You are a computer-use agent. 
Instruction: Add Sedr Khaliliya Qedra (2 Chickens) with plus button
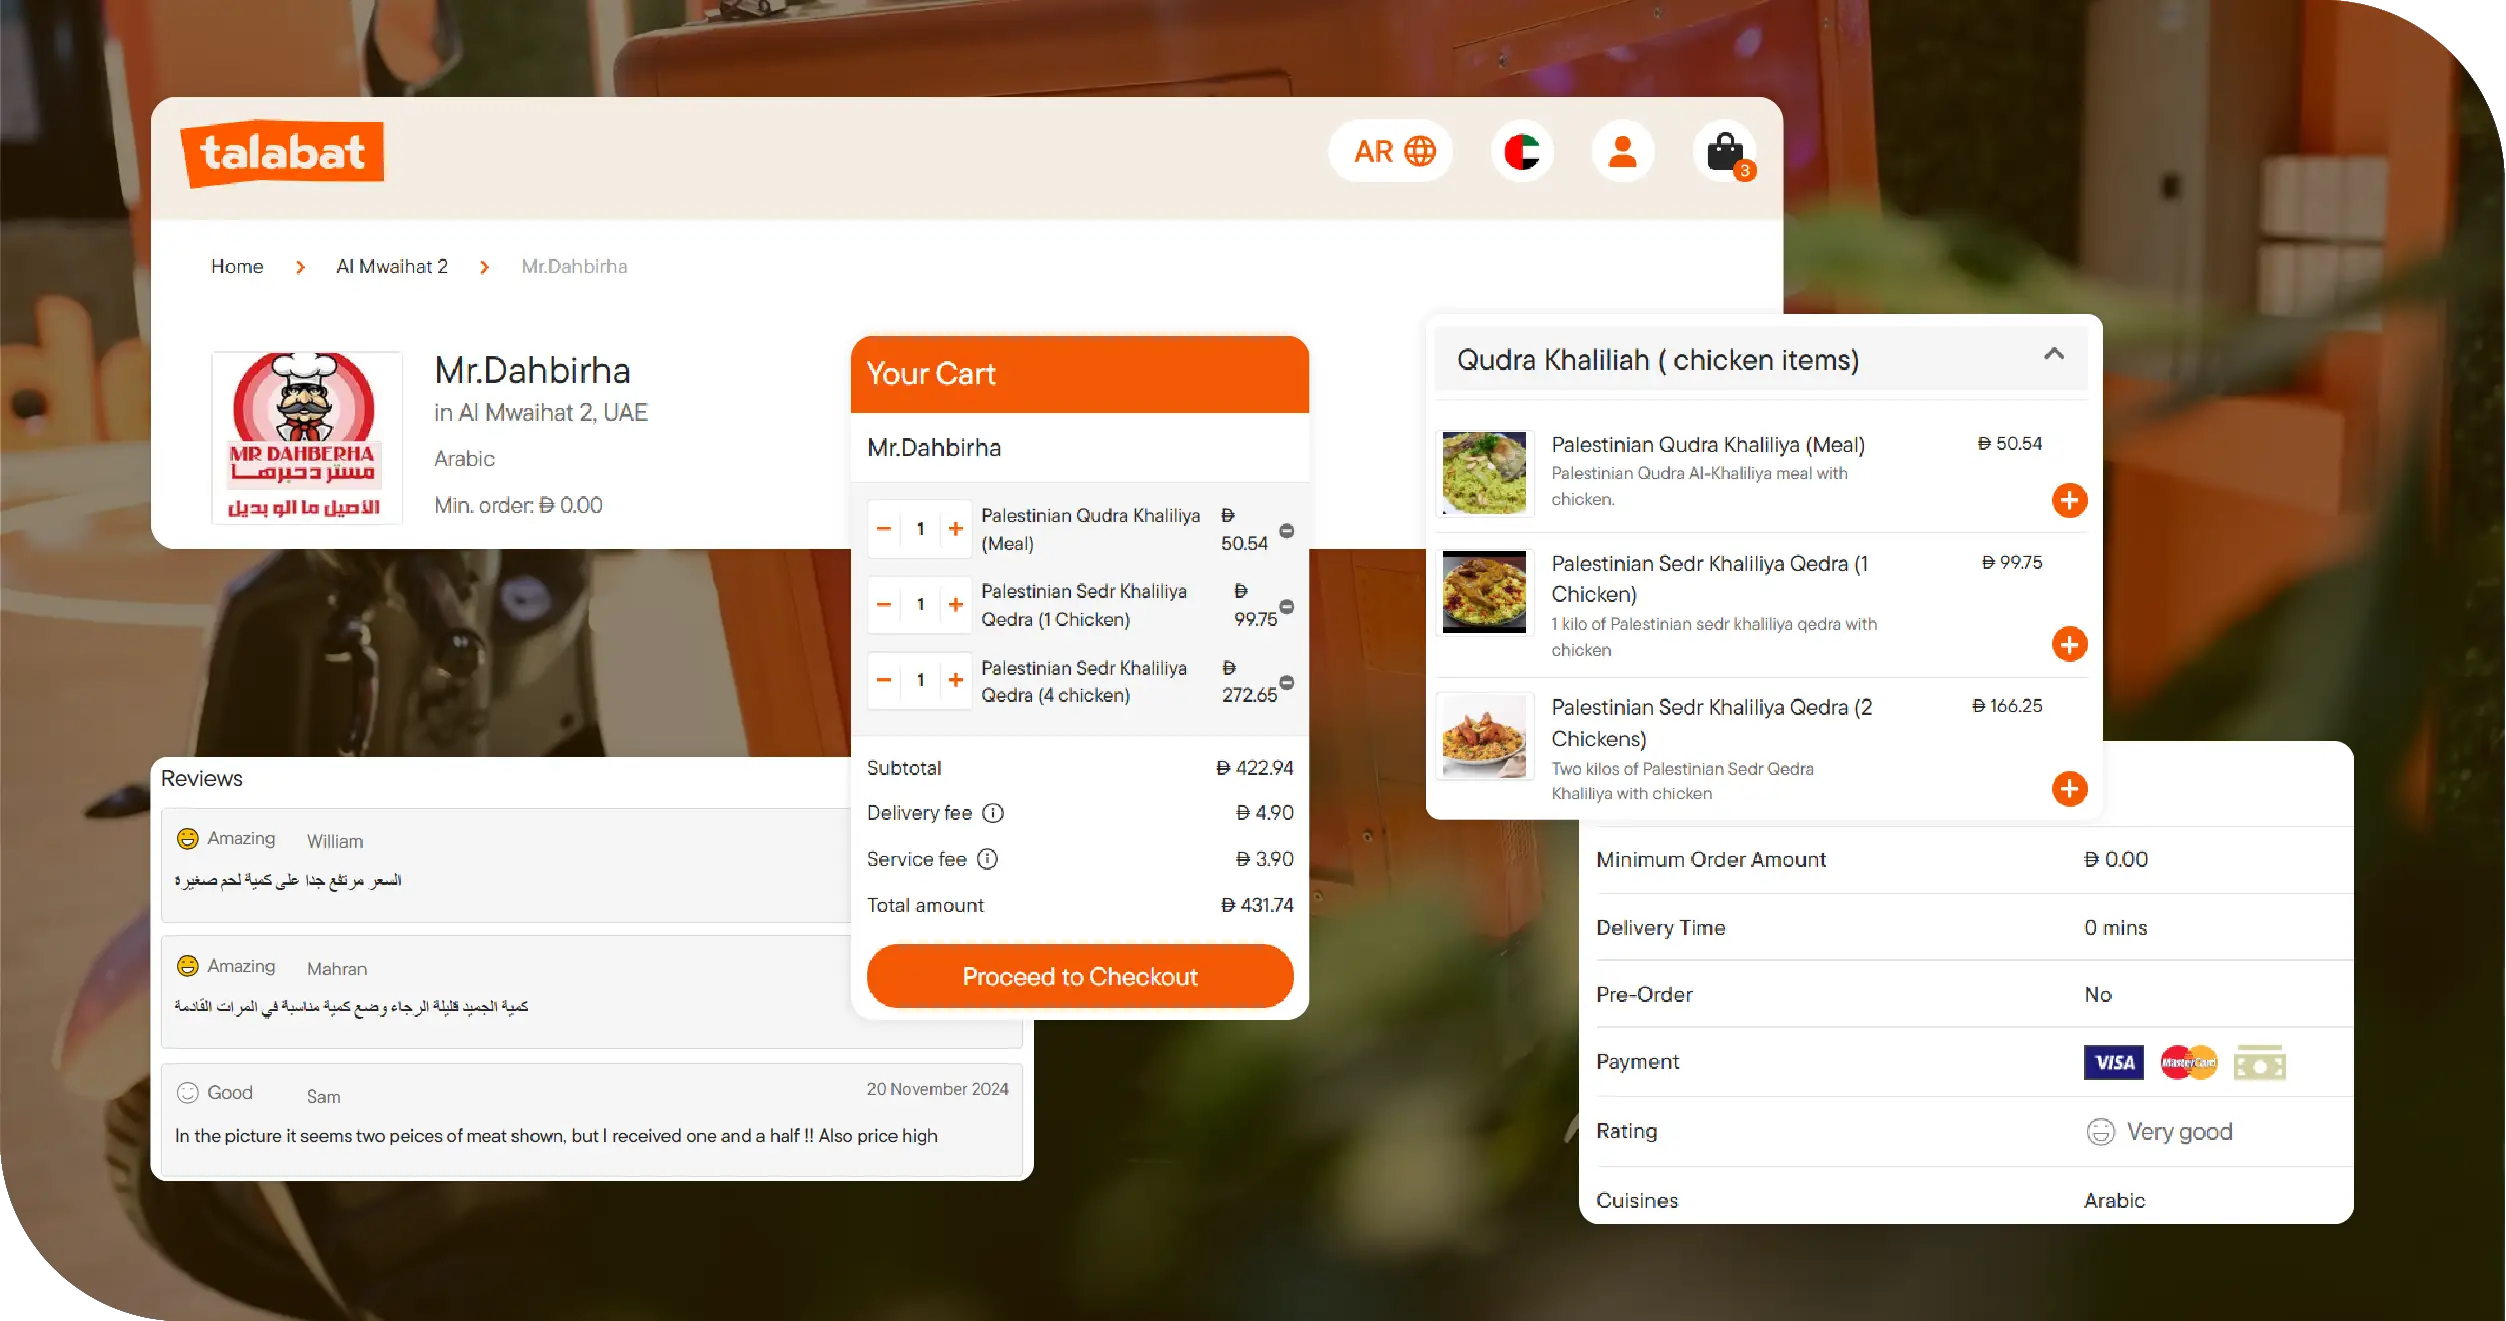point(2070,789)
